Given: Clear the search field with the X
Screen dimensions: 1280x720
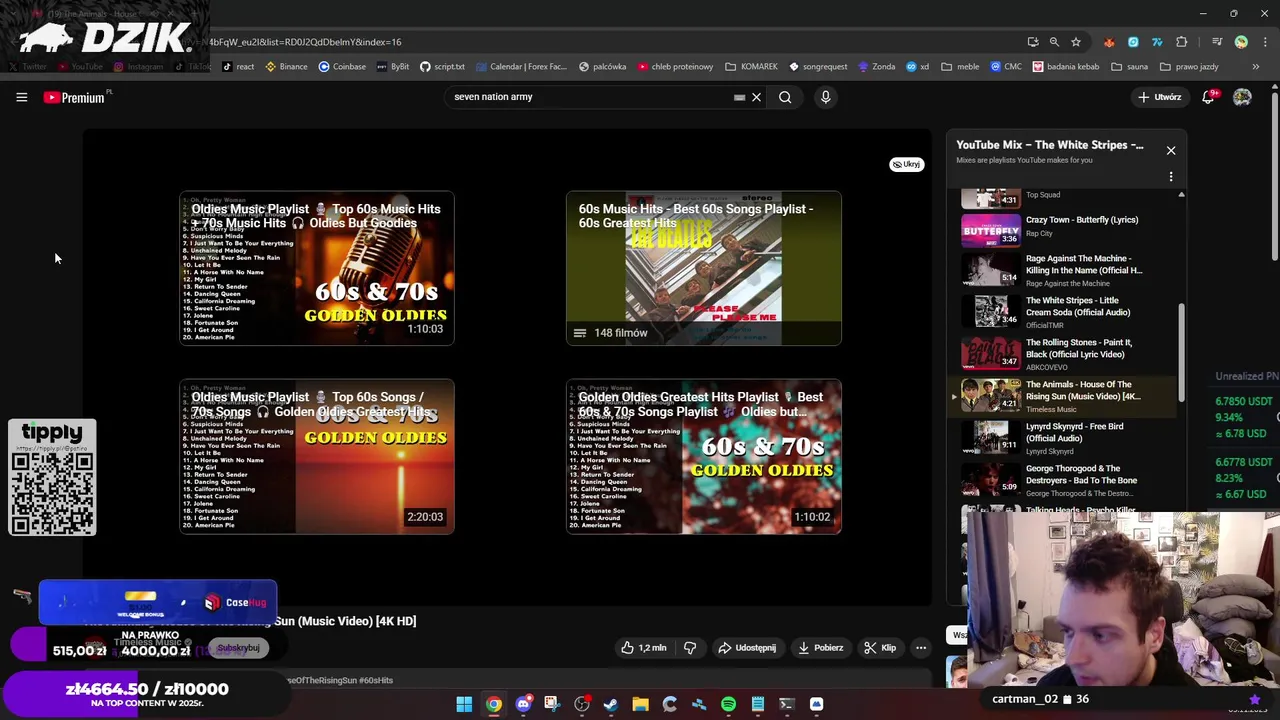Looking at the screenshot, I should (756, 97).
